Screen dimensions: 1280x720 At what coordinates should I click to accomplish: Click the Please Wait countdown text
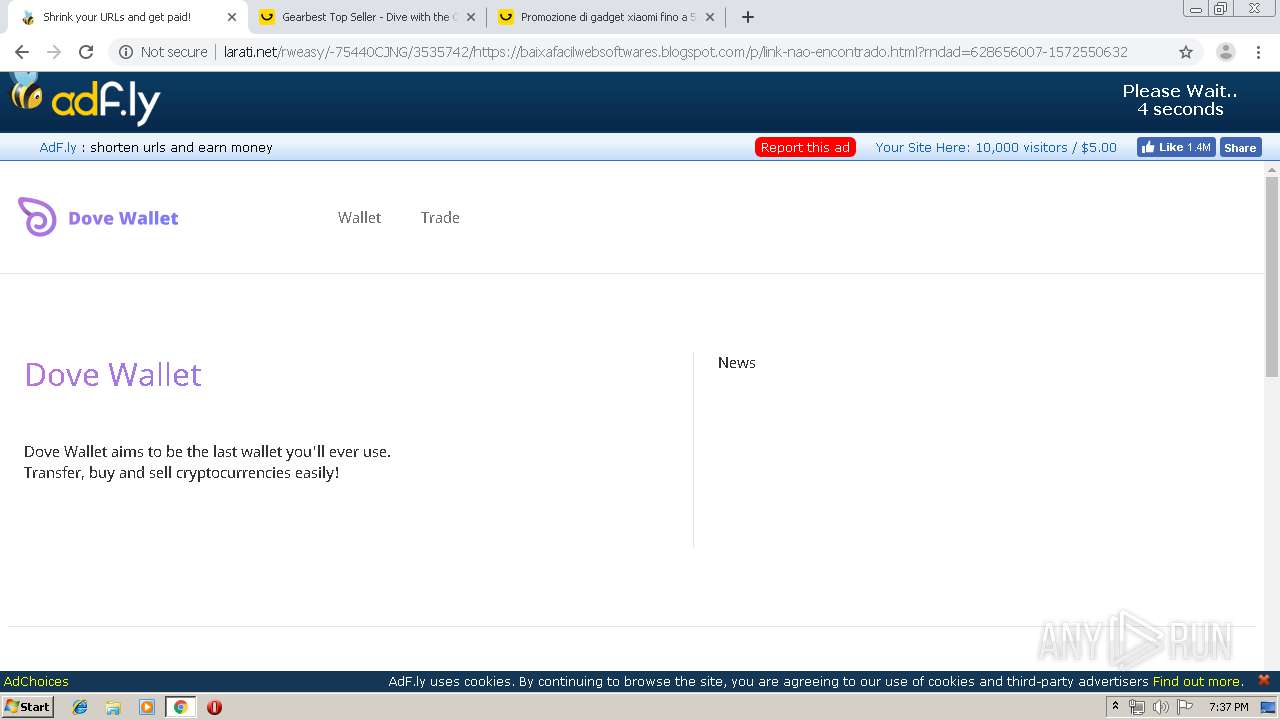(1180, 100)
